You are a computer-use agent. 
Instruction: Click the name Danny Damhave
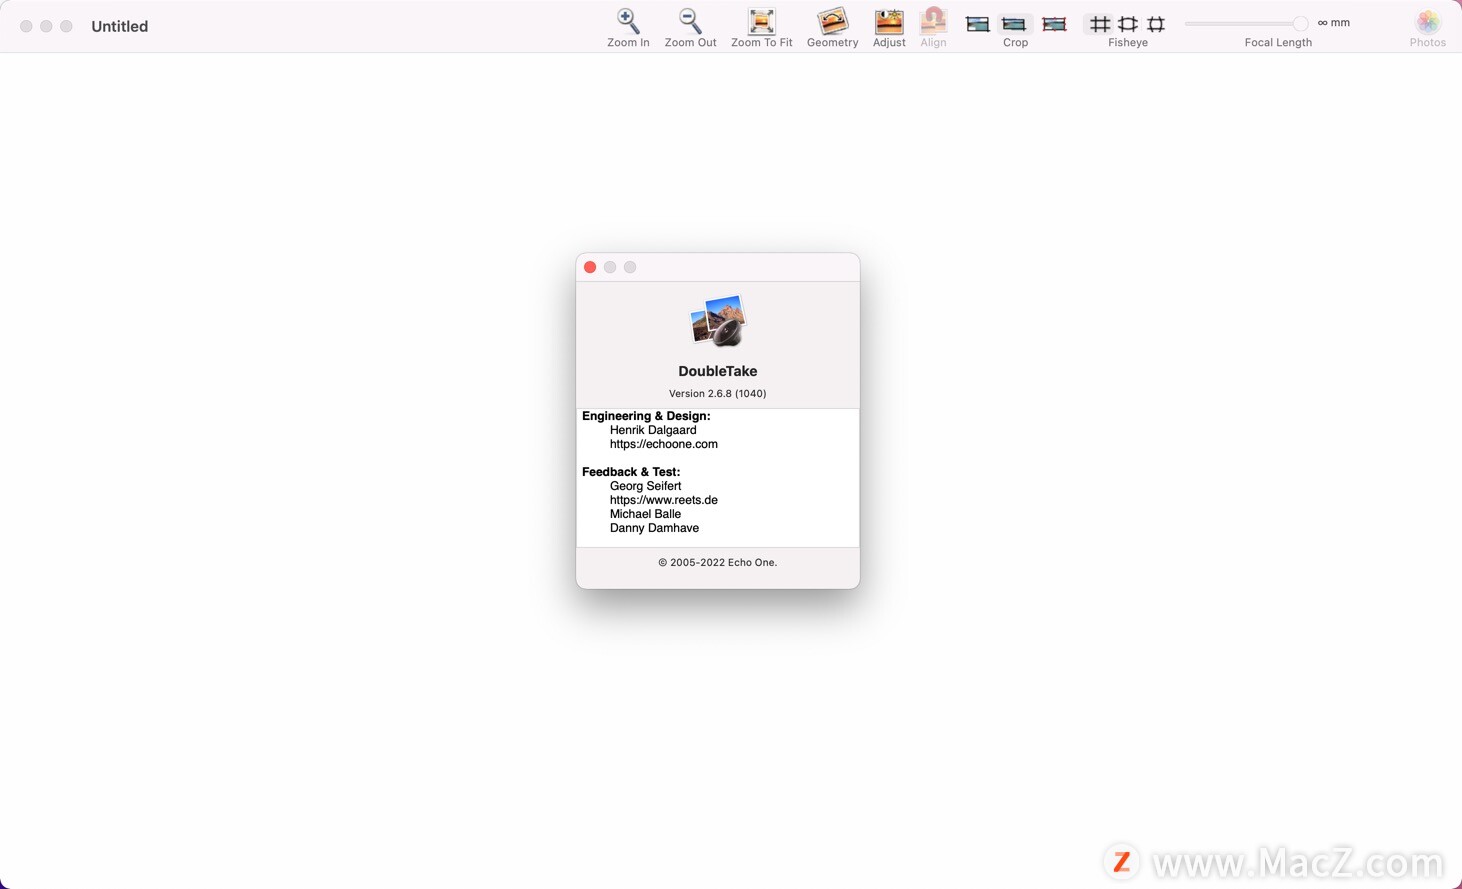tap(654, 528)
